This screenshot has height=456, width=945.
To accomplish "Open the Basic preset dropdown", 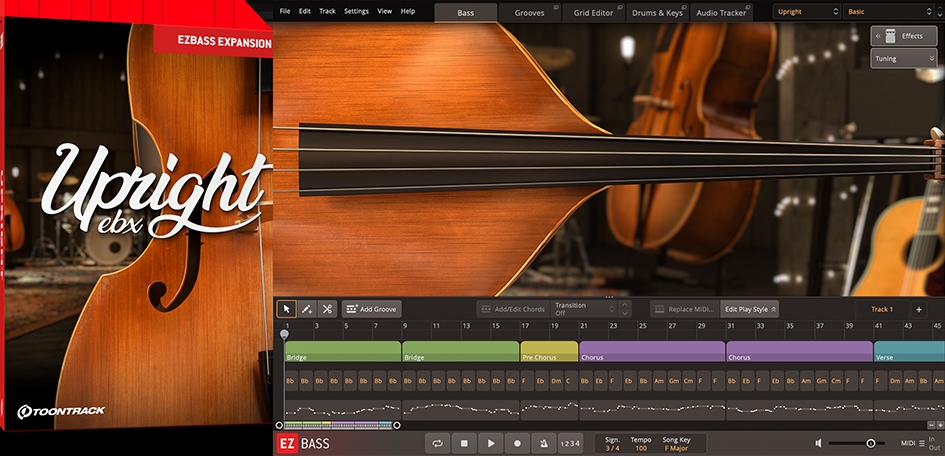I will click(x=889, y=11).
